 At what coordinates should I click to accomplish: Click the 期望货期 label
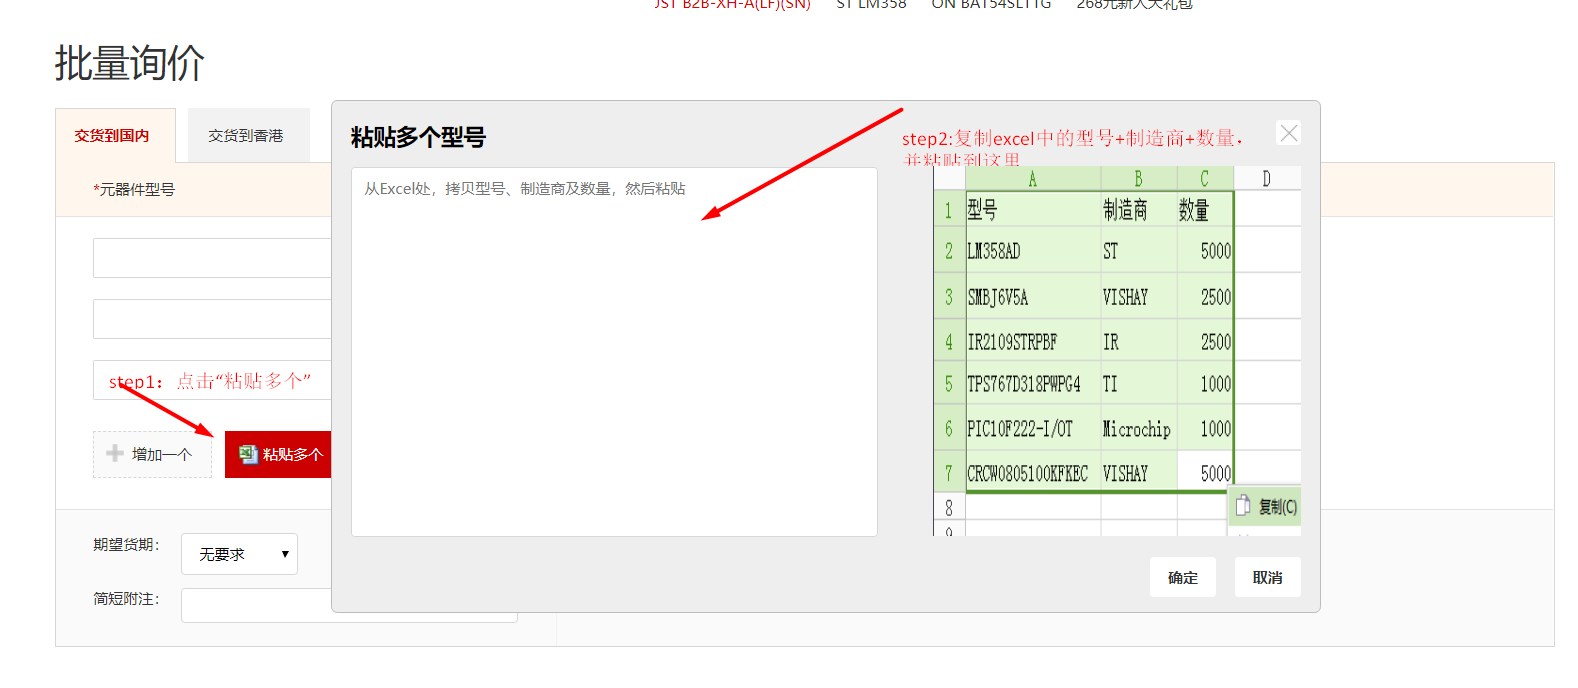tap(126, 545)
